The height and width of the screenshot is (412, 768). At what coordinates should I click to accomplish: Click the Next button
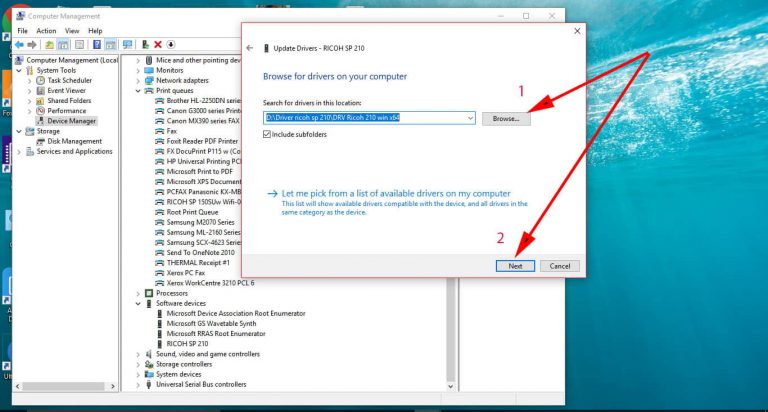515,266
